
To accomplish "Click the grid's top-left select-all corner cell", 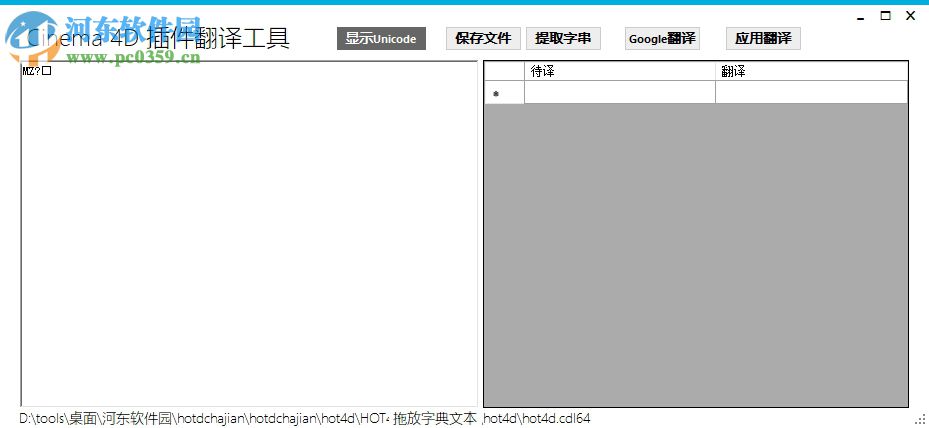I will 504,72.
